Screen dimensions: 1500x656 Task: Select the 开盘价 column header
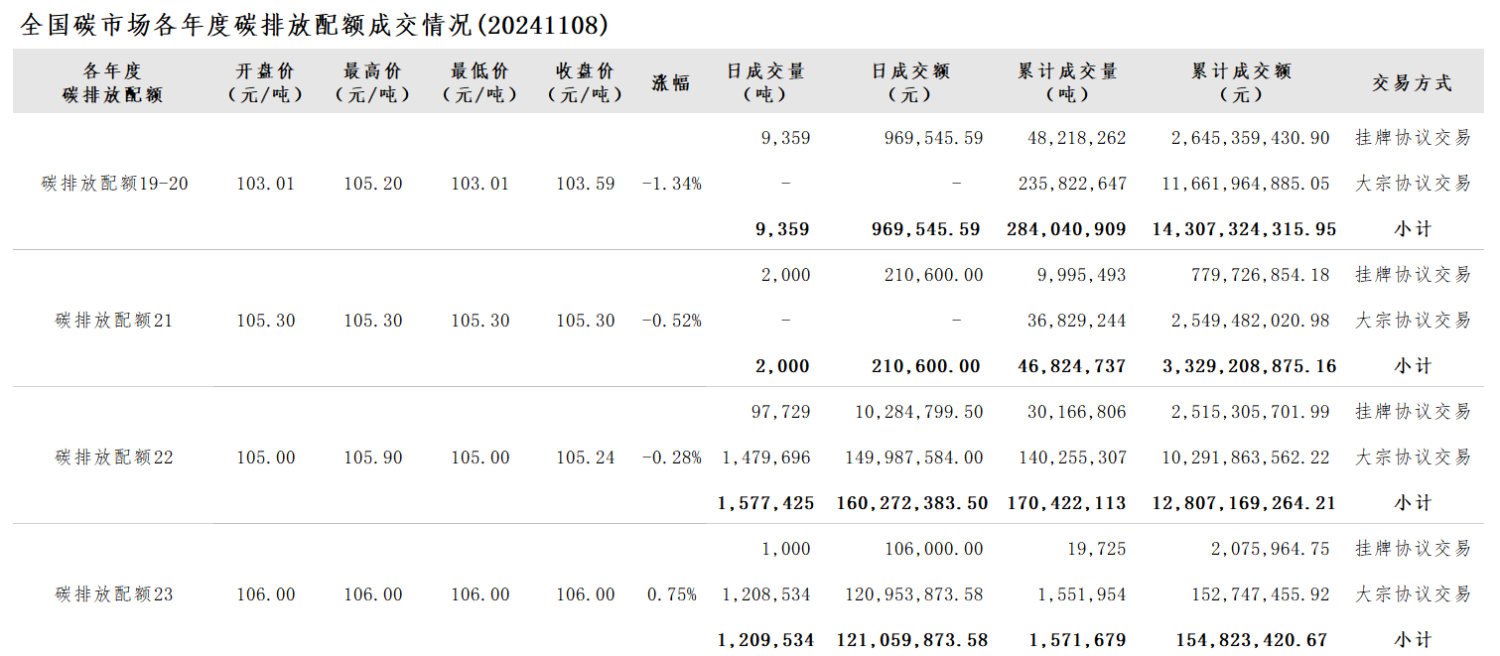pyautogui.click(x=265, y=83)
